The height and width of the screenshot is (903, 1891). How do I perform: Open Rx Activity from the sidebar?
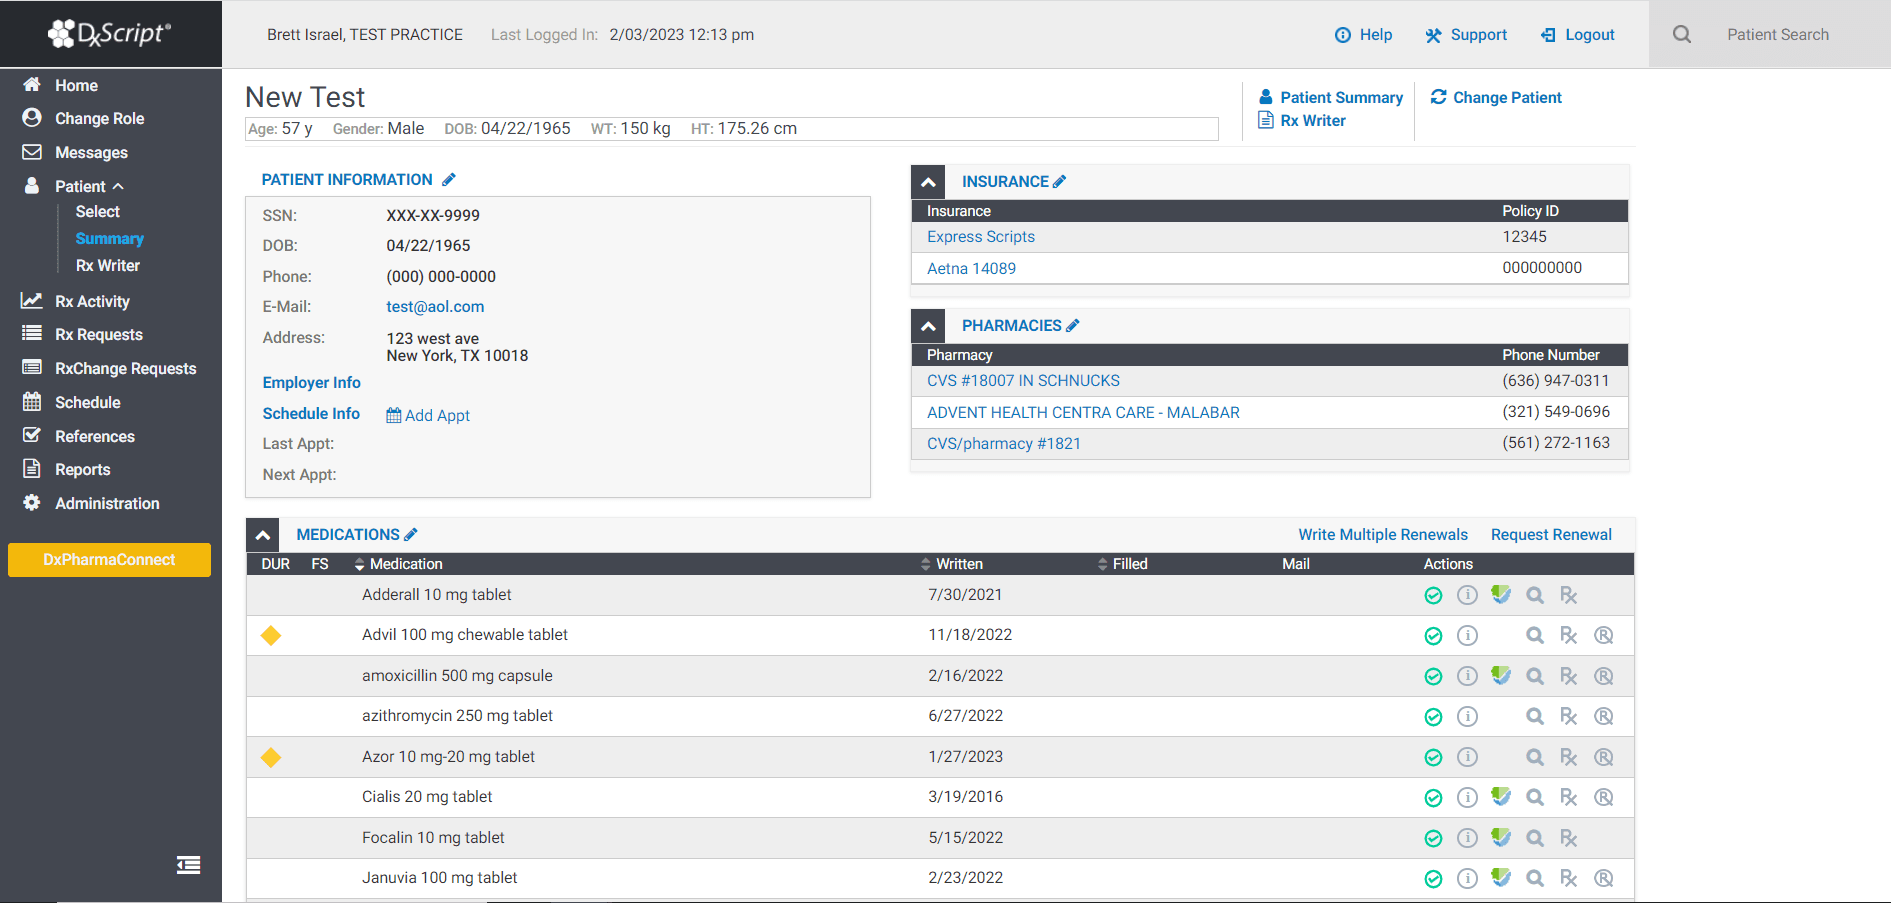coord(92,300)
